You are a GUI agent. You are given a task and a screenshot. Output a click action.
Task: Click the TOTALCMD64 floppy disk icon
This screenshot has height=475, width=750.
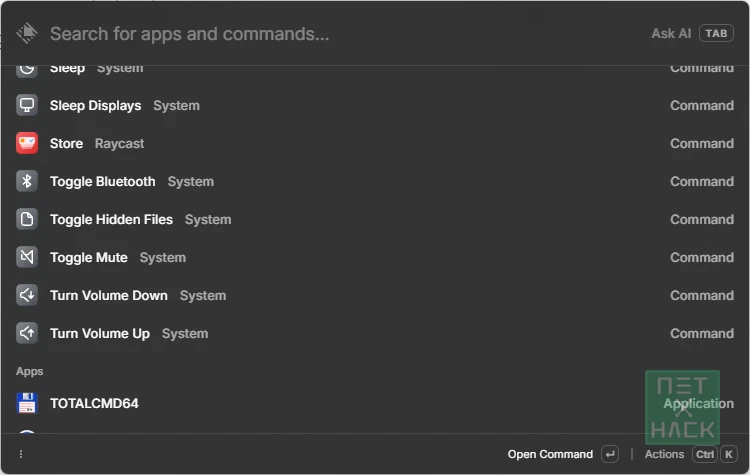pos(27,403)
